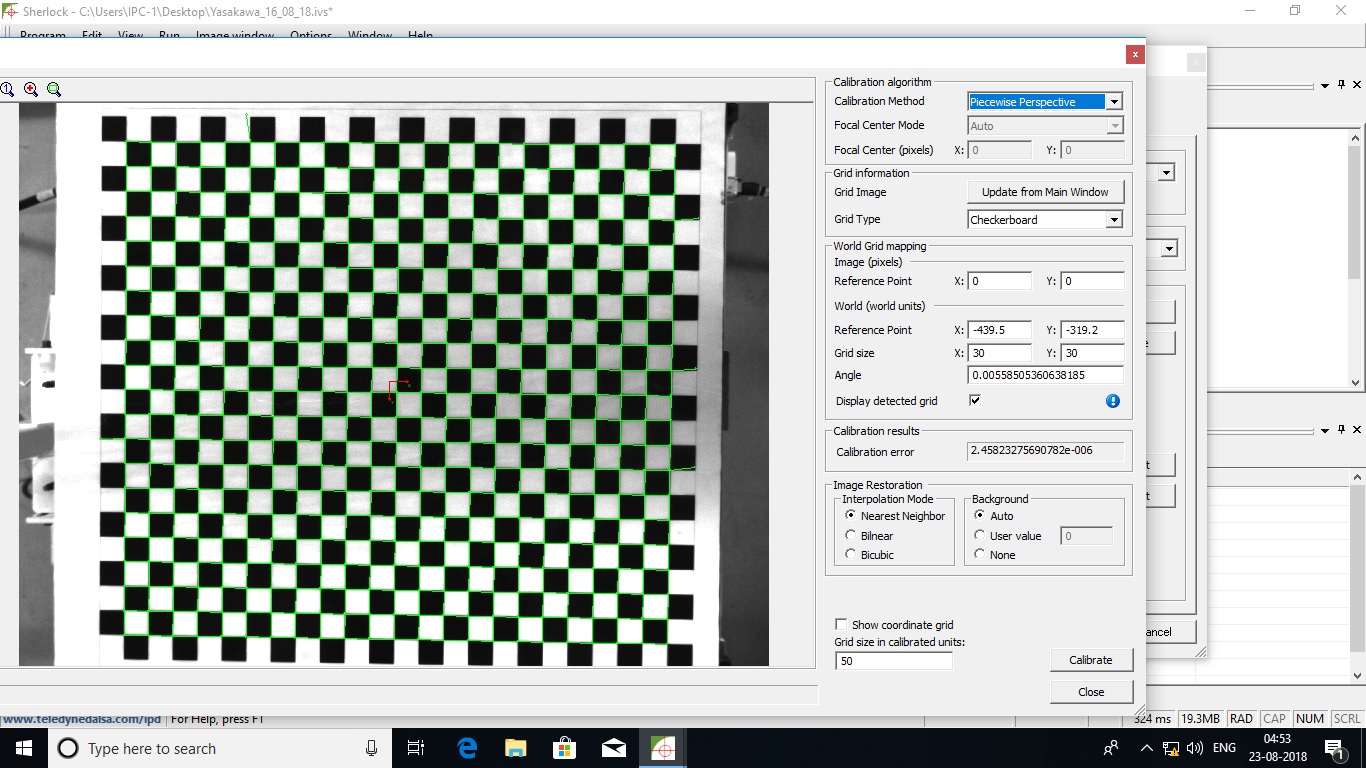Select the Auto background radio button
The image size is (1366, 768).
click(979, 515)
